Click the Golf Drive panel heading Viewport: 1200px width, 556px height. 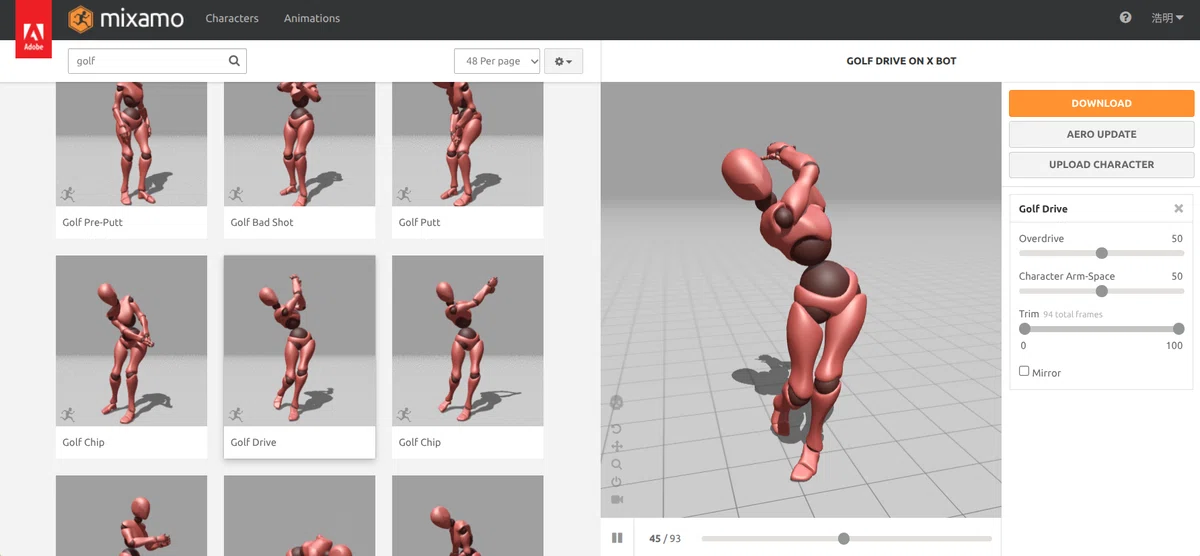pyautogui.click(x=1043, y=209)
